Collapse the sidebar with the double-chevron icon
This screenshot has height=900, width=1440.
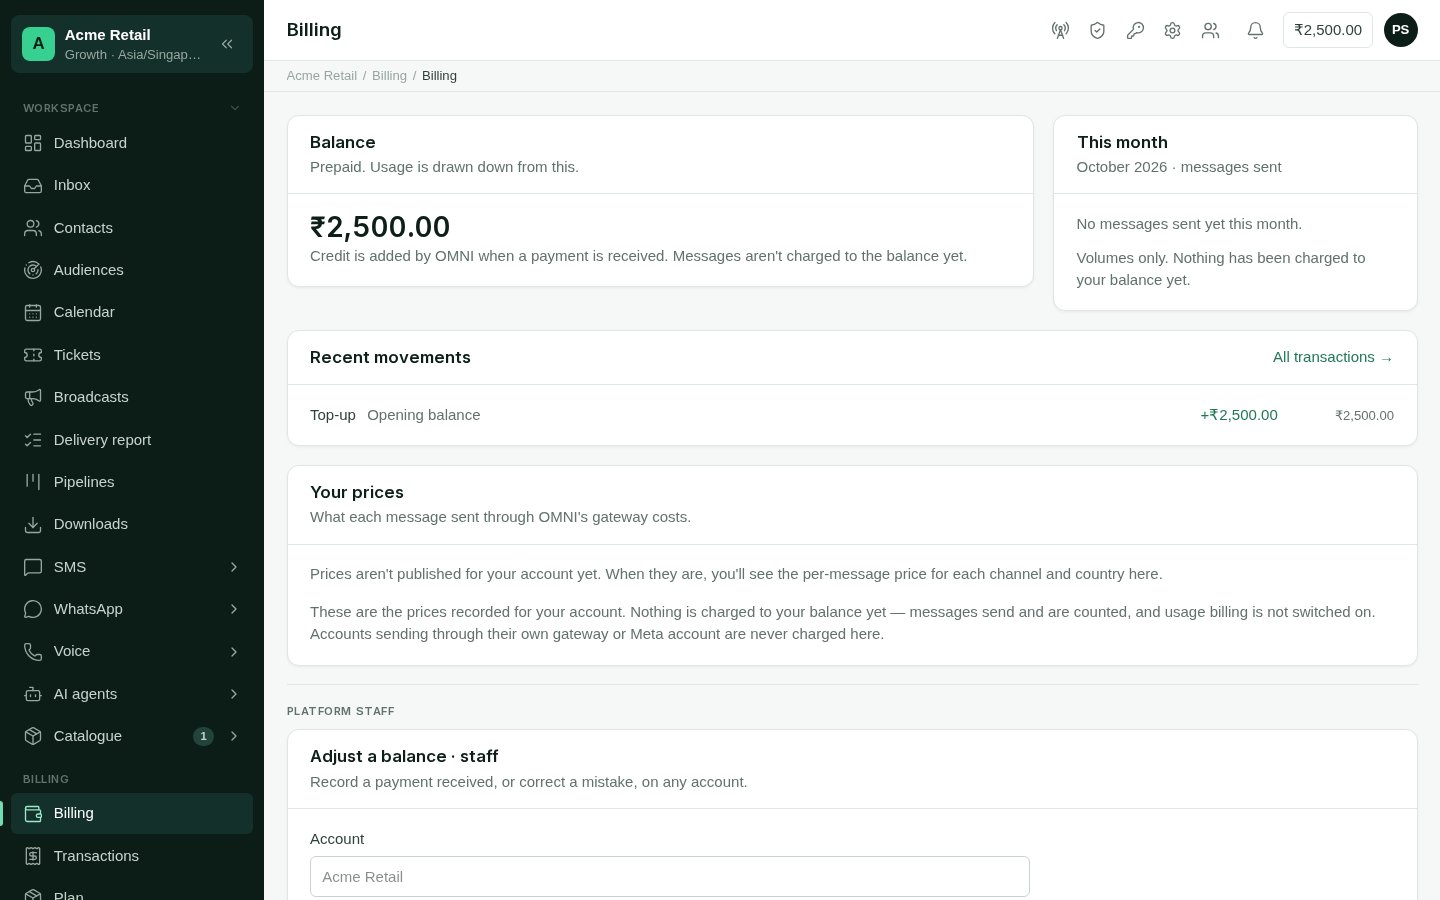(227, 44)
